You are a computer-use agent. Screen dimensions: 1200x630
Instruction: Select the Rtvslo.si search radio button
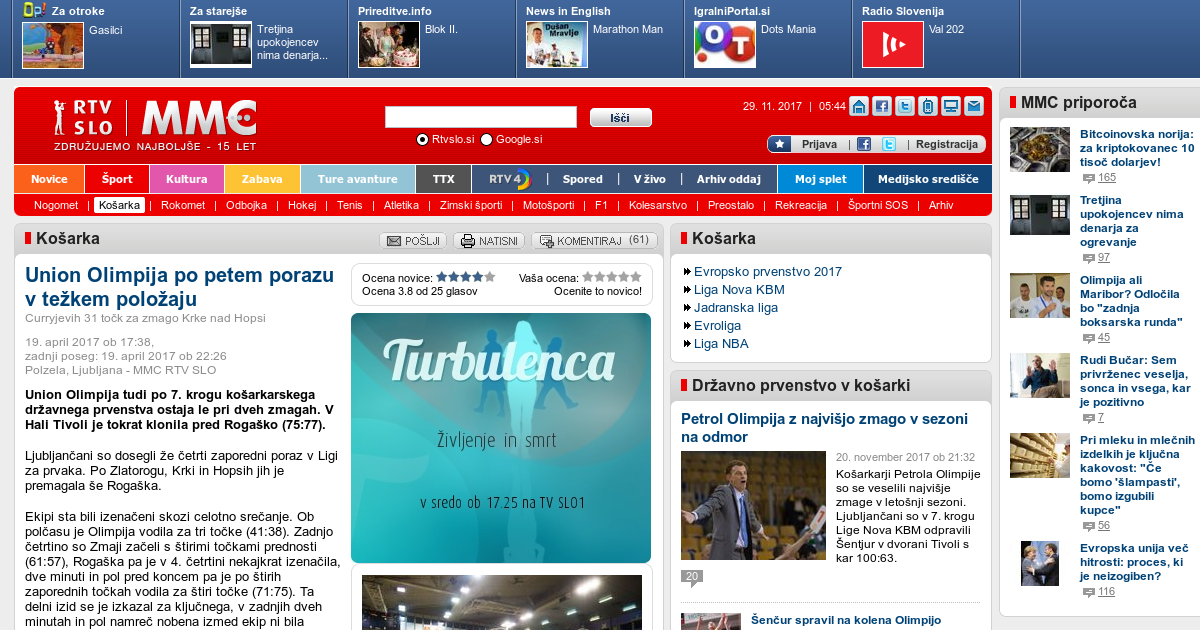click(x=422, y=139)
